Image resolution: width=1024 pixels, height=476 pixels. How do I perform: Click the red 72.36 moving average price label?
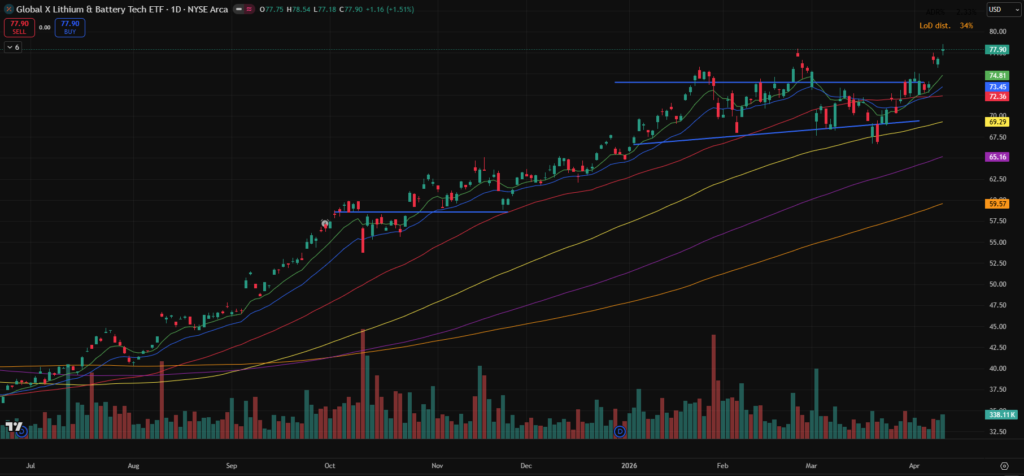point(996,96)
